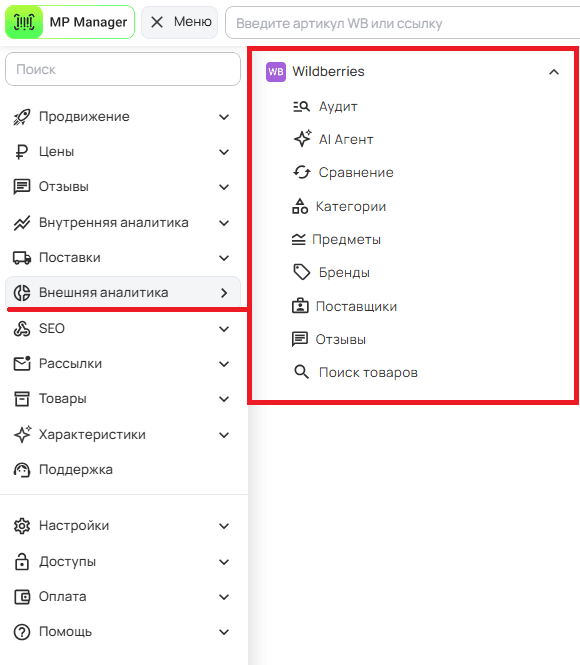580x665 pixels.
Task: Collapse the Wildberries section chevron
Action: (554, 72)
